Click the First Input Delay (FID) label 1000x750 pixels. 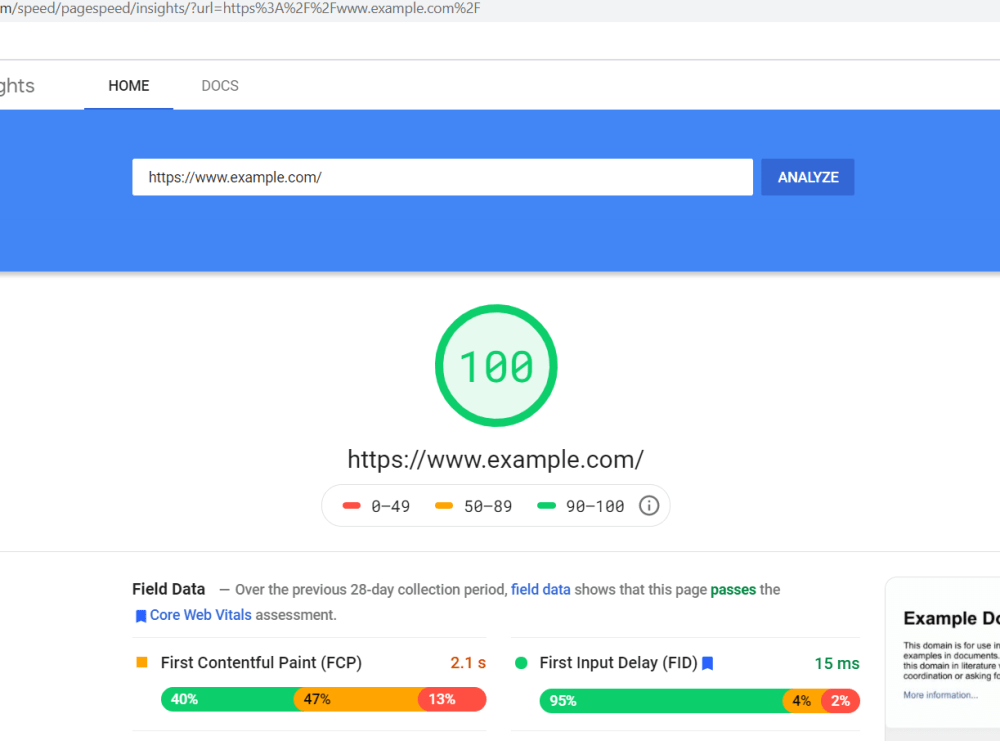(x=619, y=663)
